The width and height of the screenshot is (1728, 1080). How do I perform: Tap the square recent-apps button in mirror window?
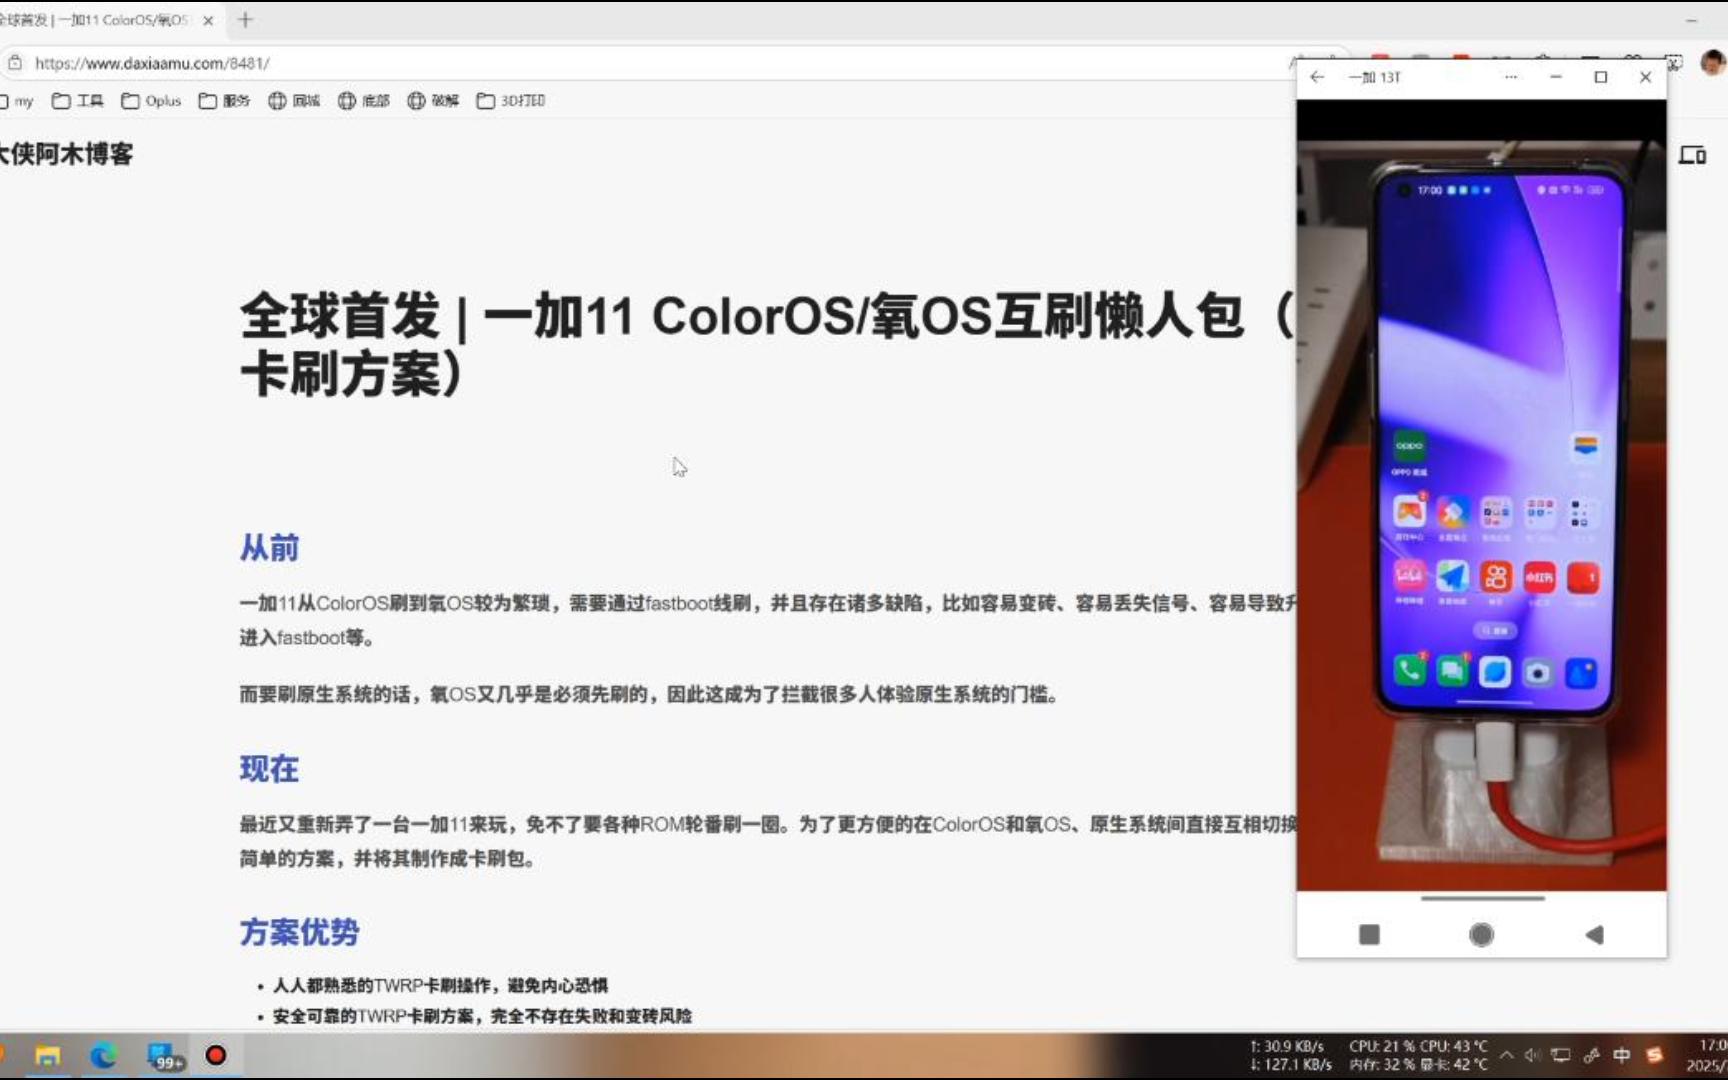point(1369,934)
